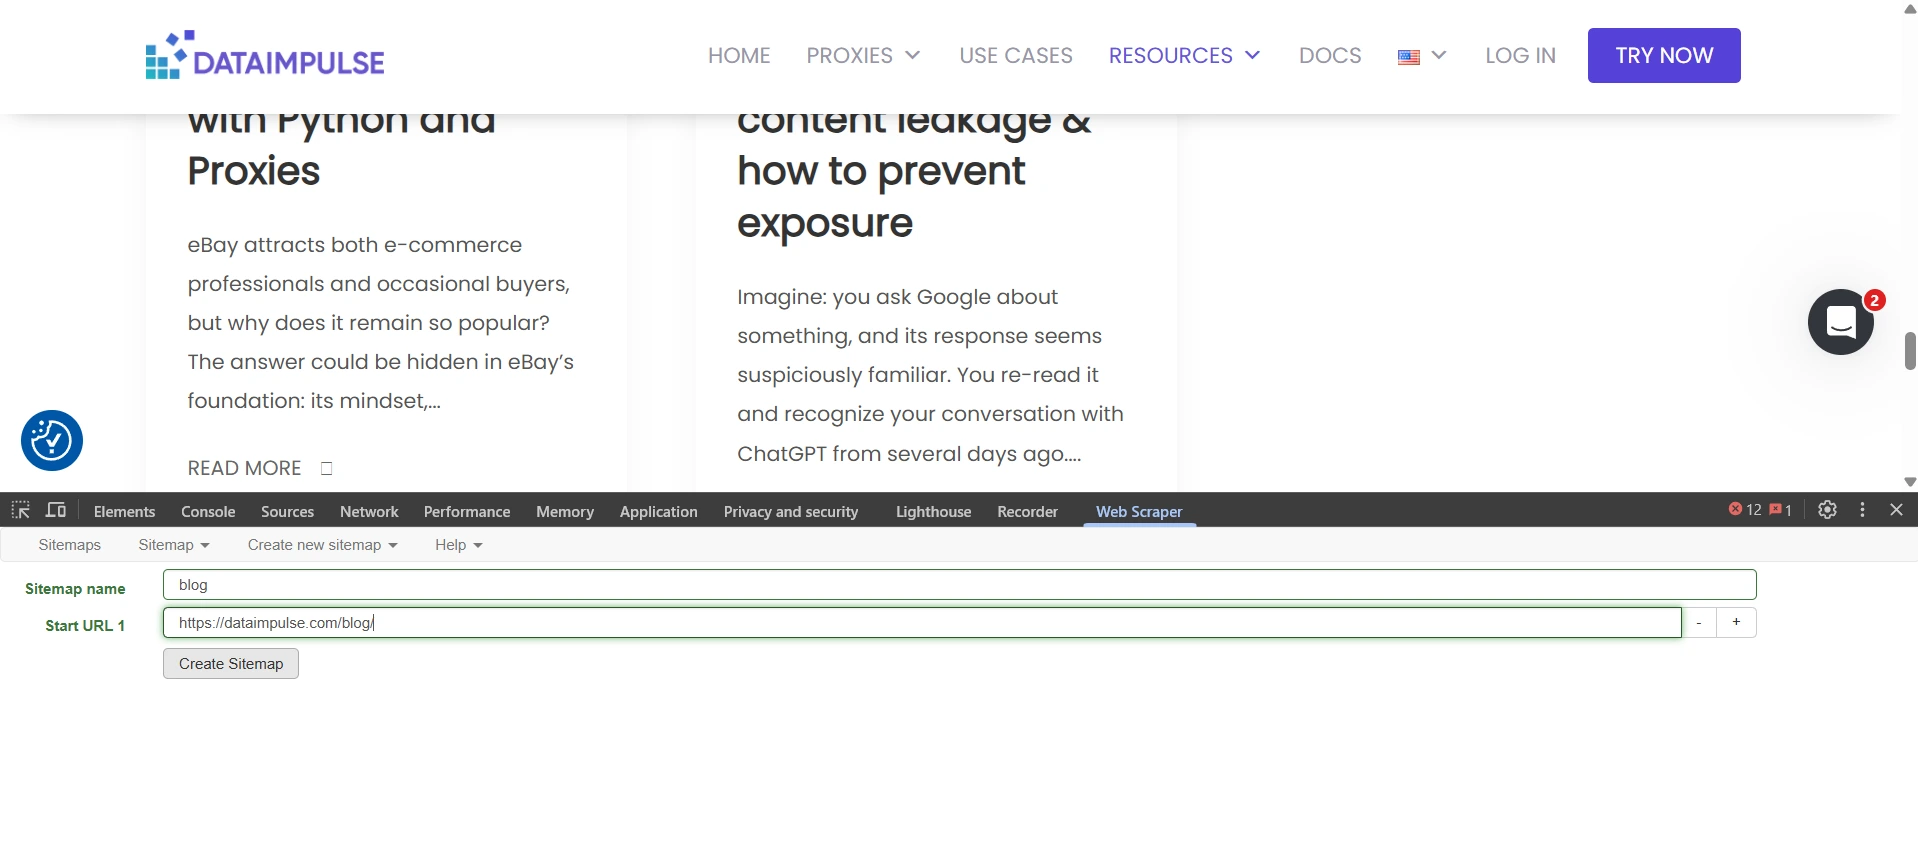The image size is (1918, 842).
Task: Click the TRY NOW button
Action: coord(1664,55)
